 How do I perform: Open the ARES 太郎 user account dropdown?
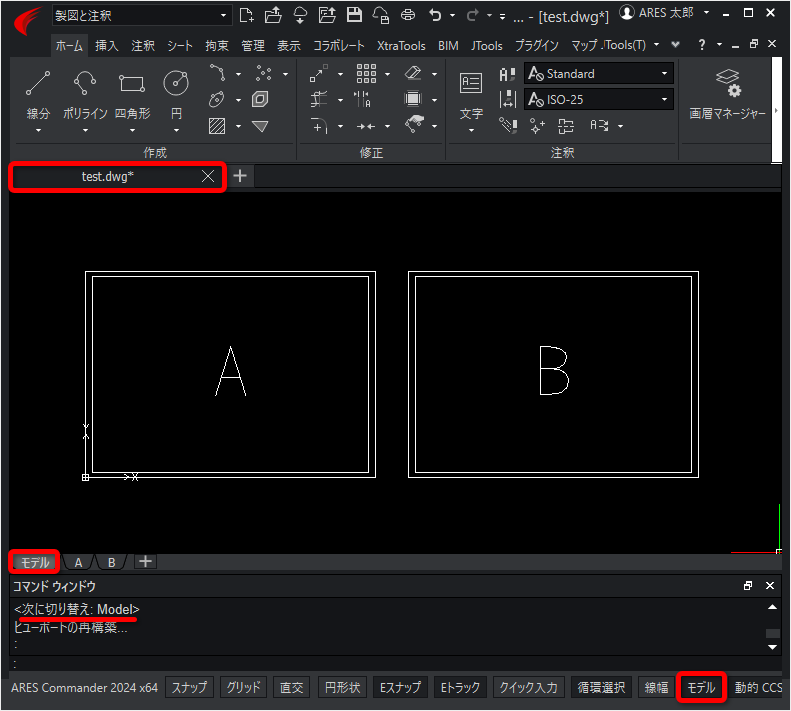click(706, 13)
